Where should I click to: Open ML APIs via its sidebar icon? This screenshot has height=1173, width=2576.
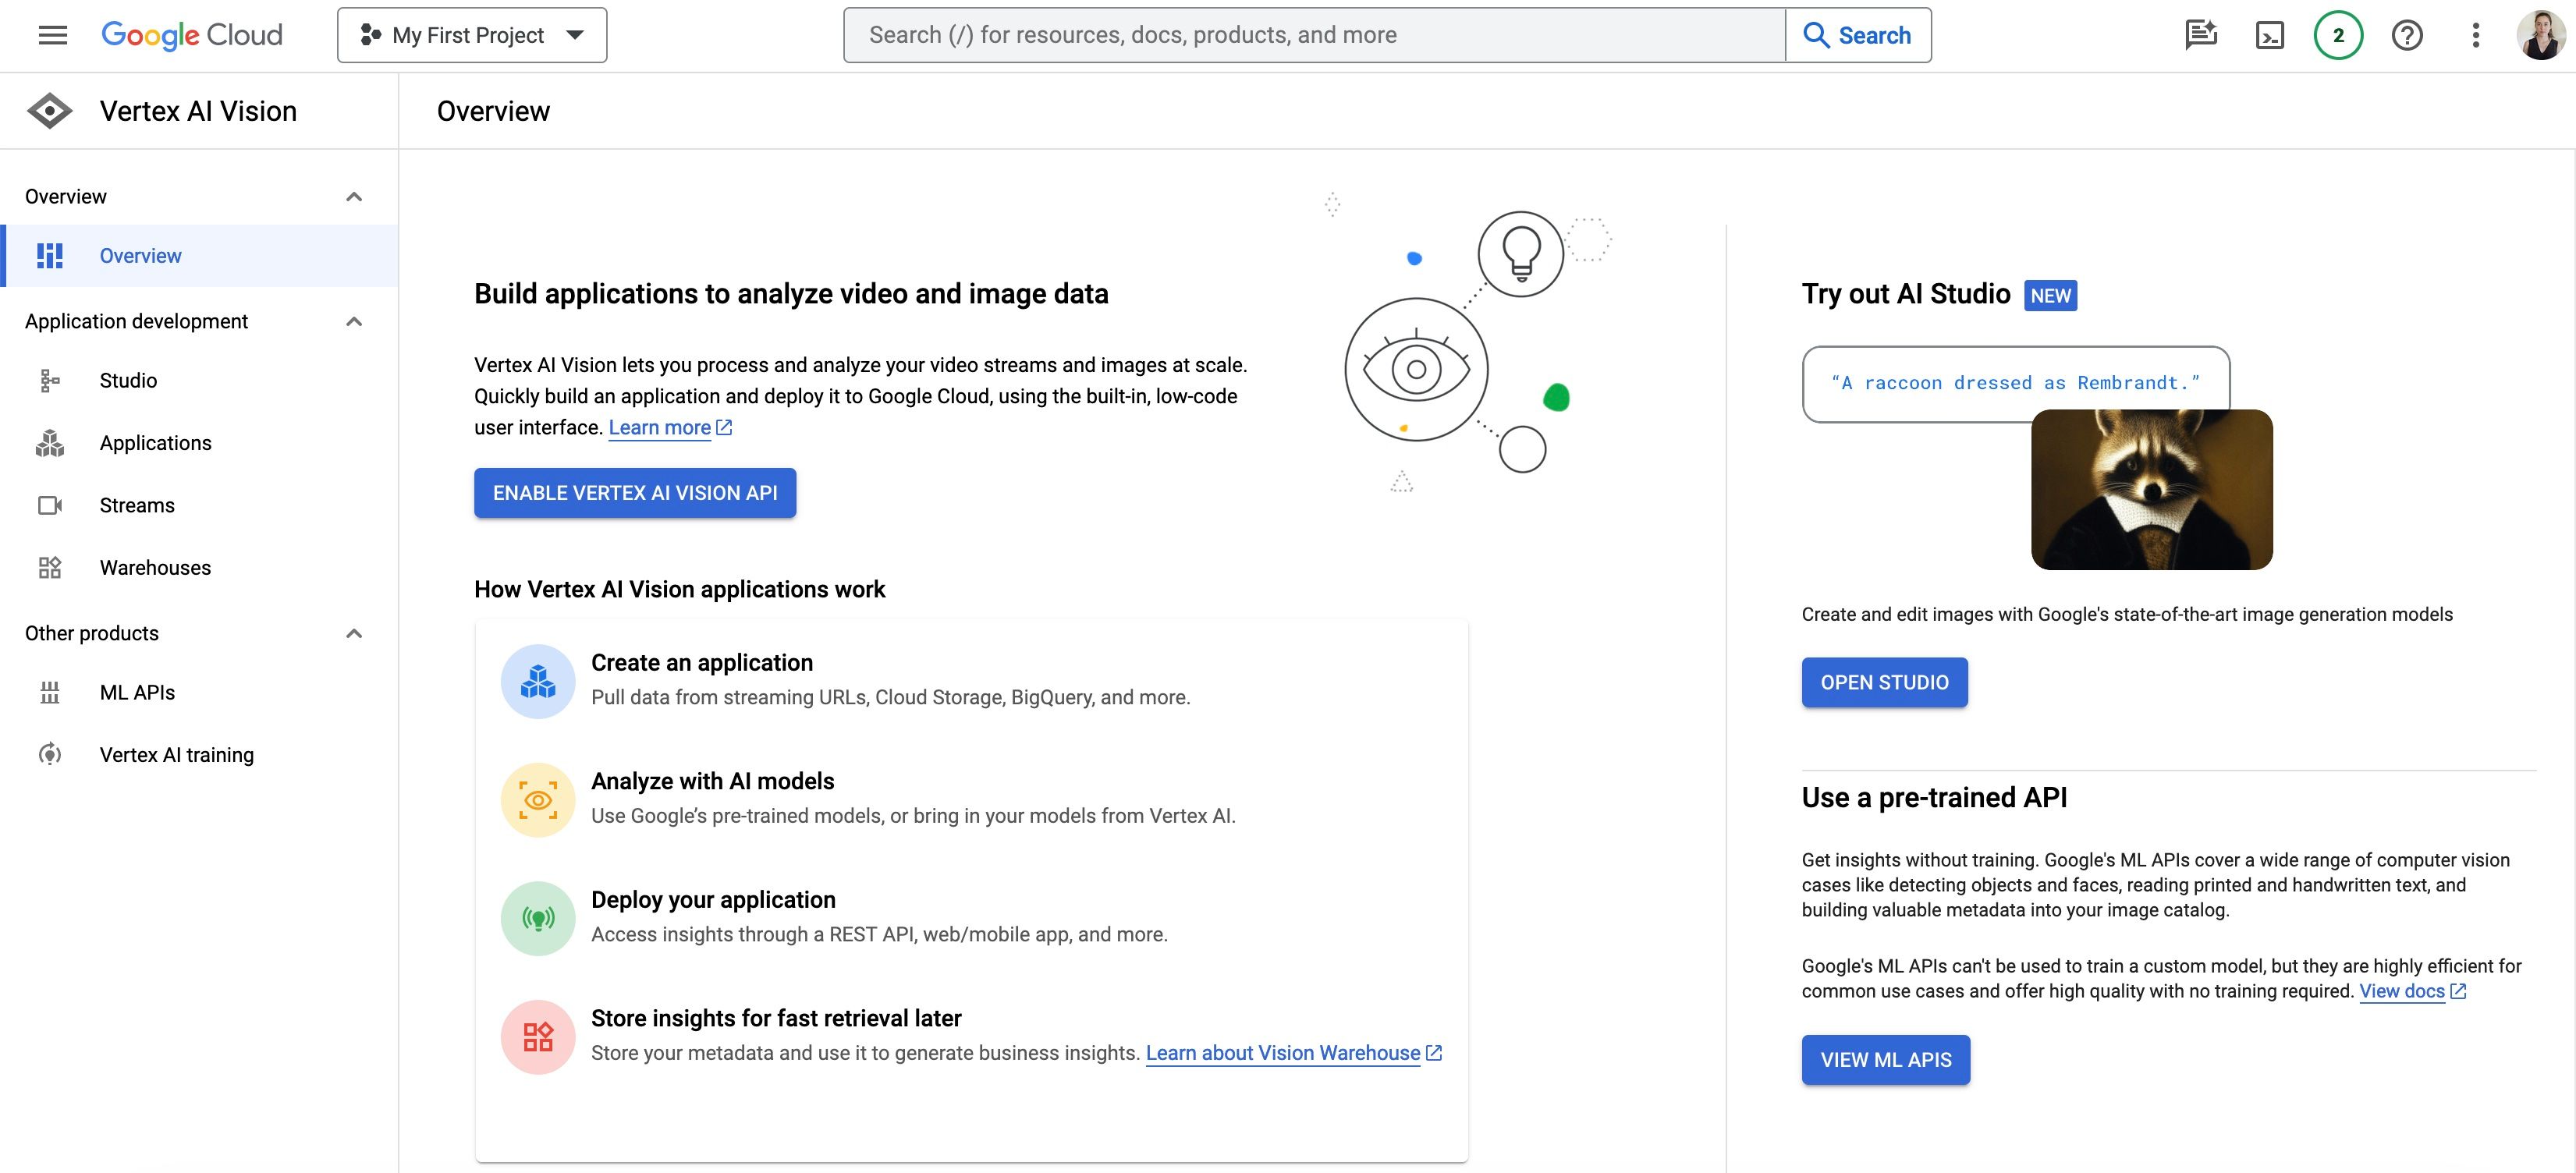pyautogui.click(x=50, y=692)
